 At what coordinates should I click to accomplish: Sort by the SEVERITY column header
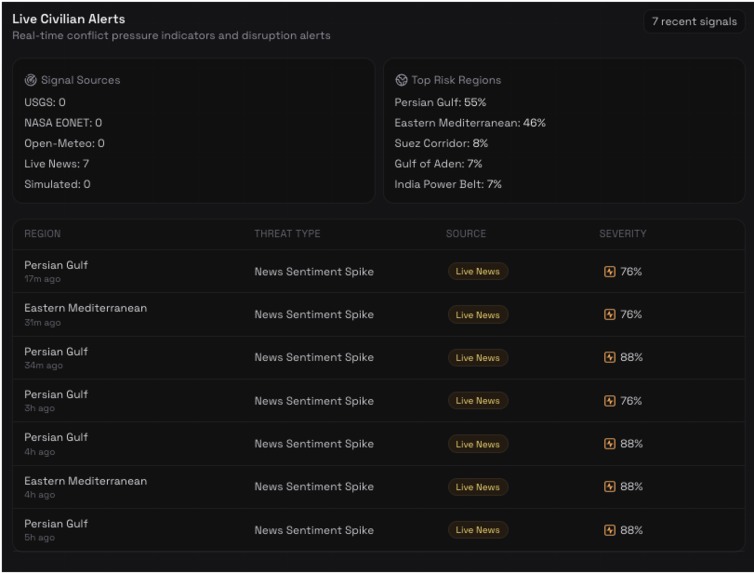point(623,234)
